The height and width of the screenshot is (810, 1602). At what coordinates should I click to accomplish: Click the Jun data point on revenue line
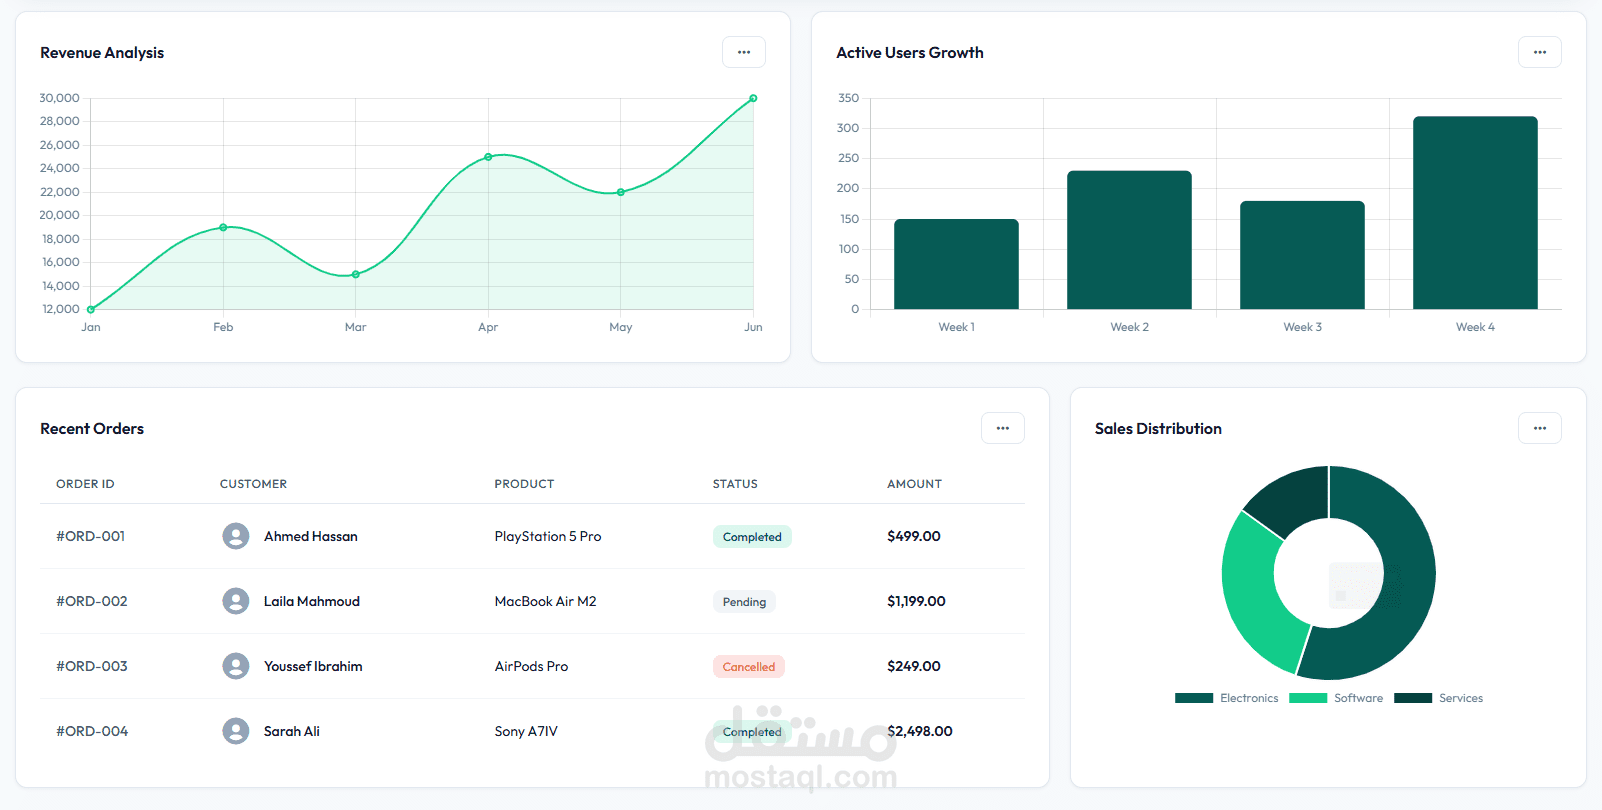coord(753,98)
